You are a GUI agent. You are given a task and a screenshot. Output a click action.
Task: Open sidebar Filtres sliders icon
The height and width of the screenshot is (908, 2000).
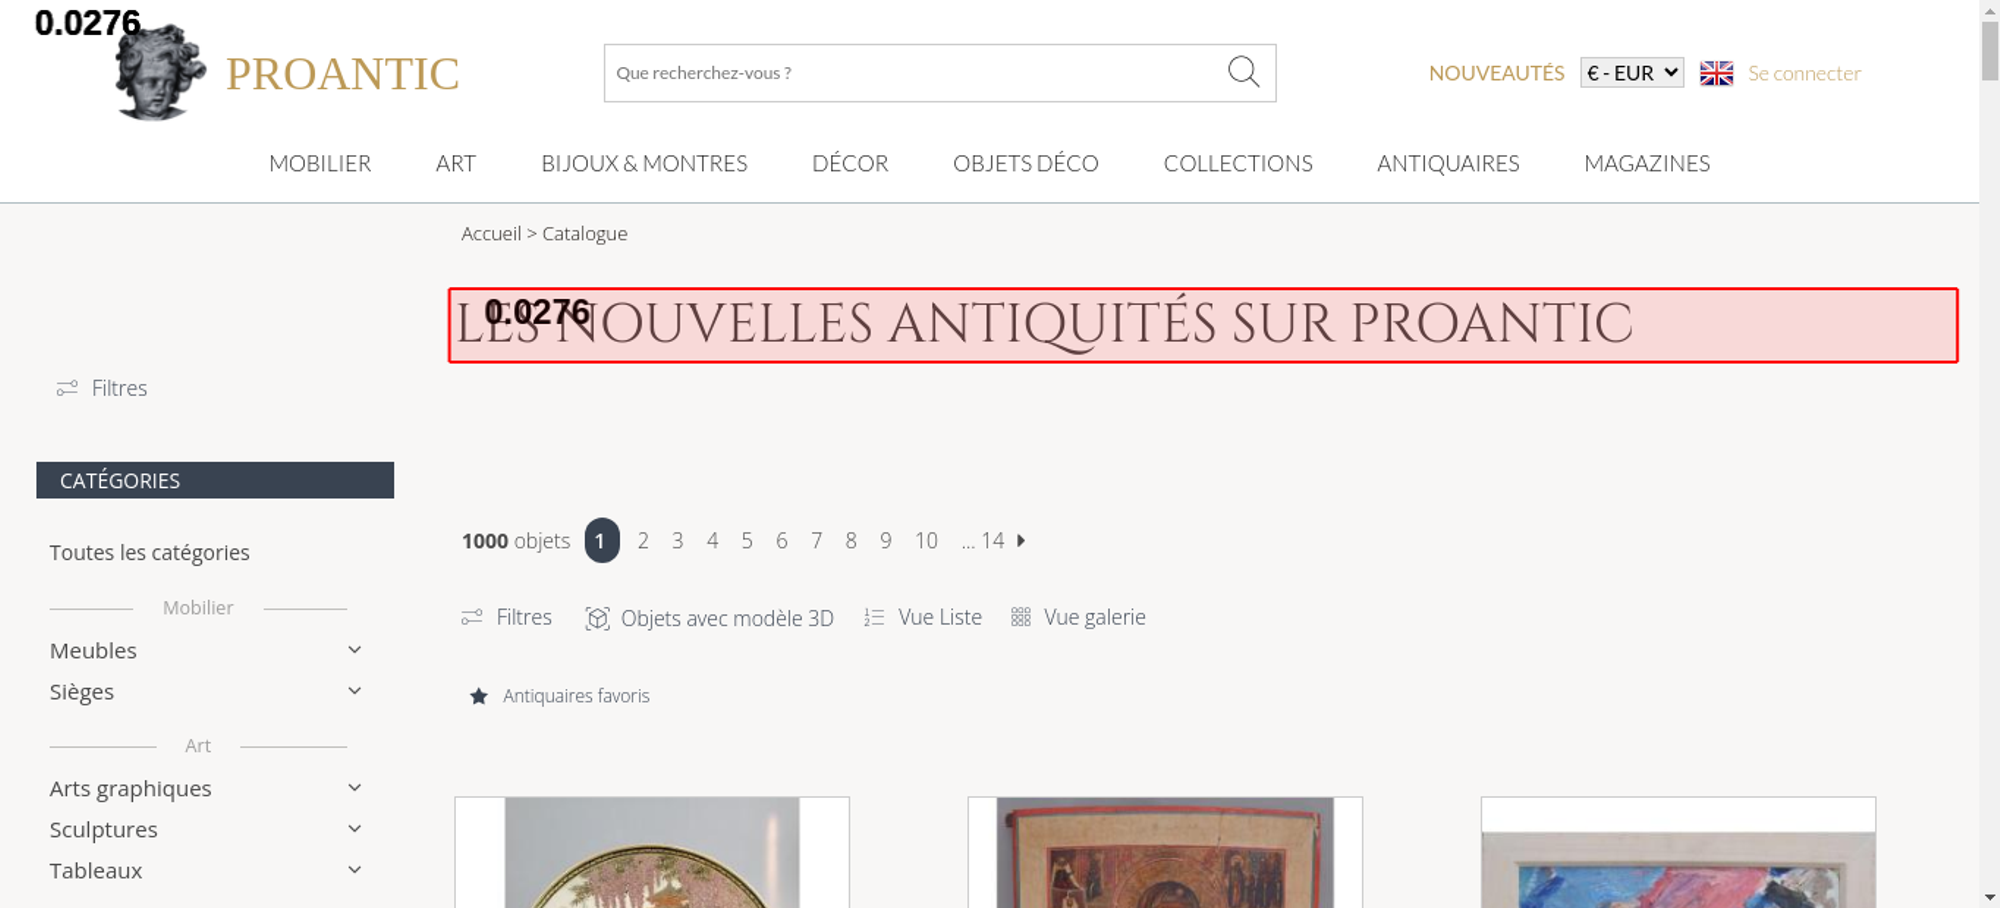[67, 388]
